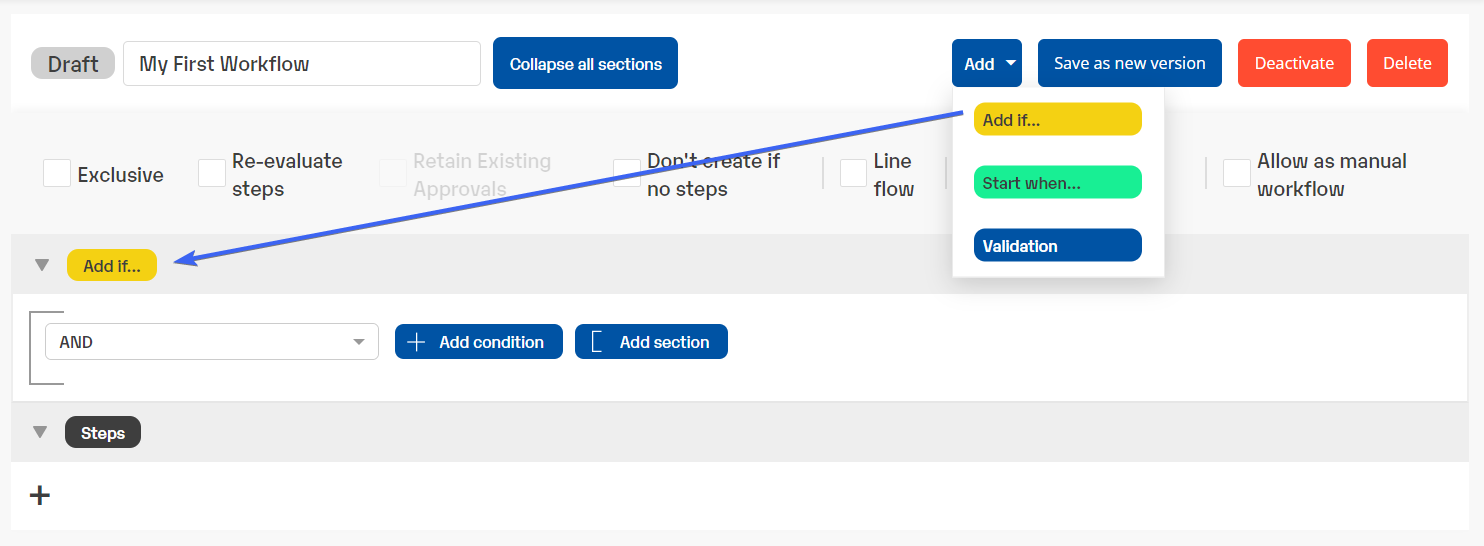This screenshot has height=546, width=1484.
Task: Click the Add dropdown button
Action: 986,63
